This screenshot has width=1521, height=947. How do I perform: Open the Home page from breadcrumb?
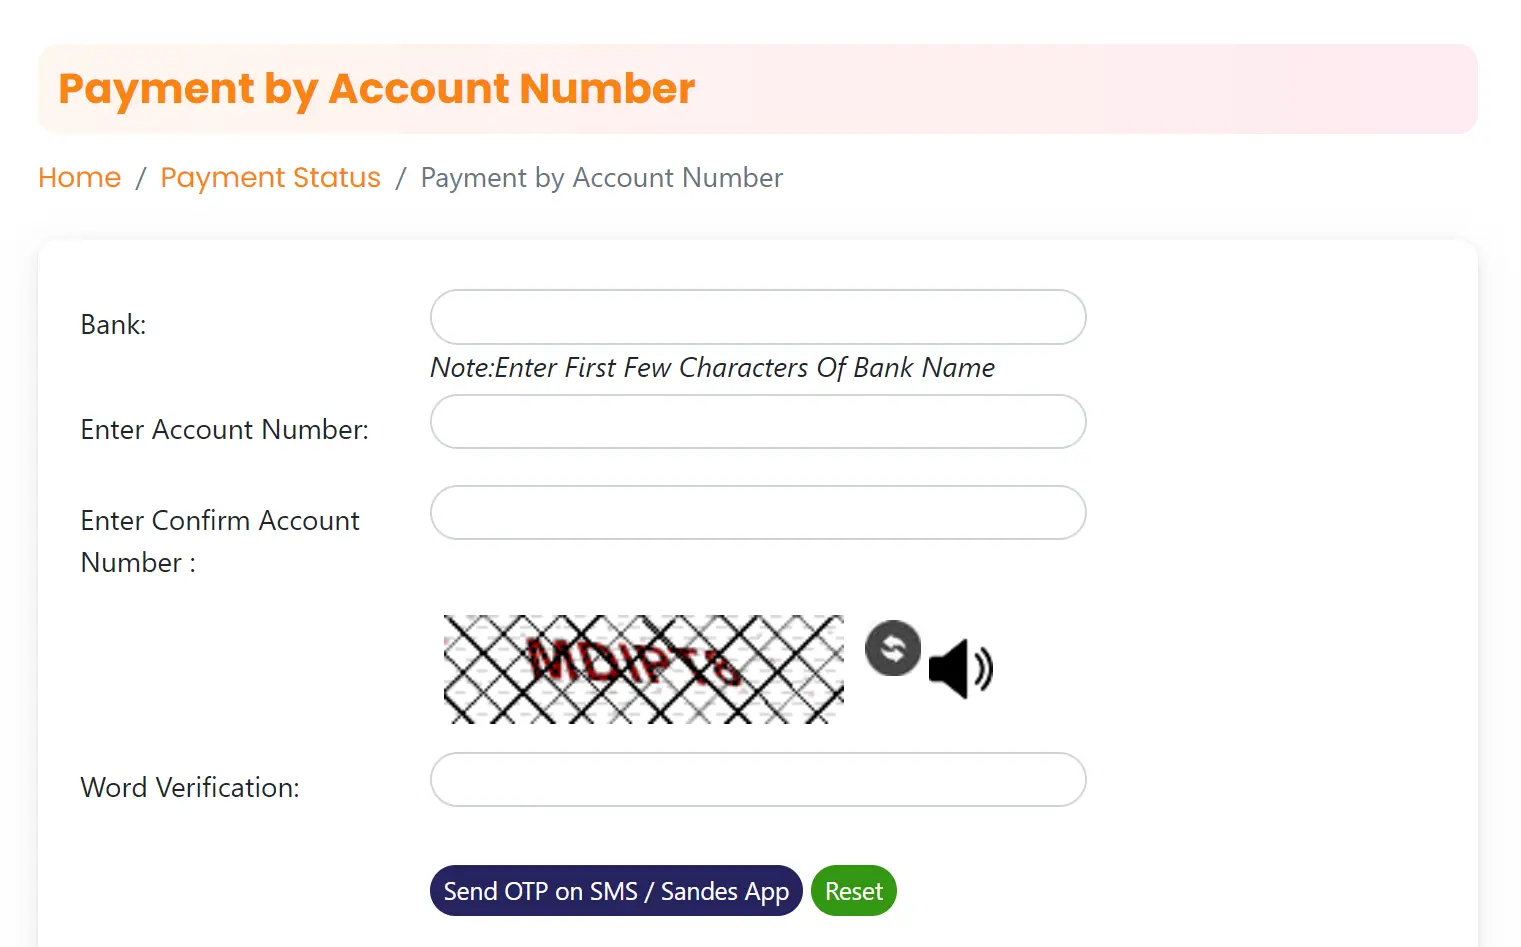pyautogui.click(x=79, y=177)
